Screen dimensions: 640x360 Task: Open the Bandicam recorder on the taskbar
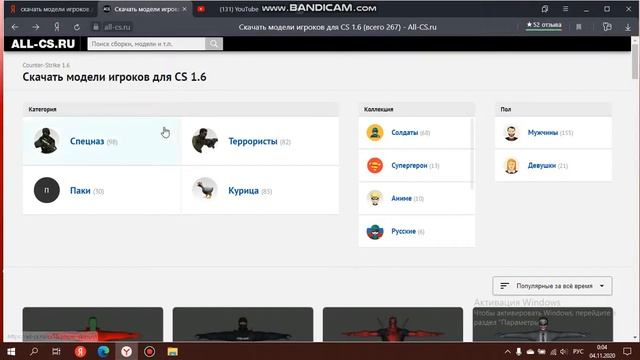click(x=149, y=351)
